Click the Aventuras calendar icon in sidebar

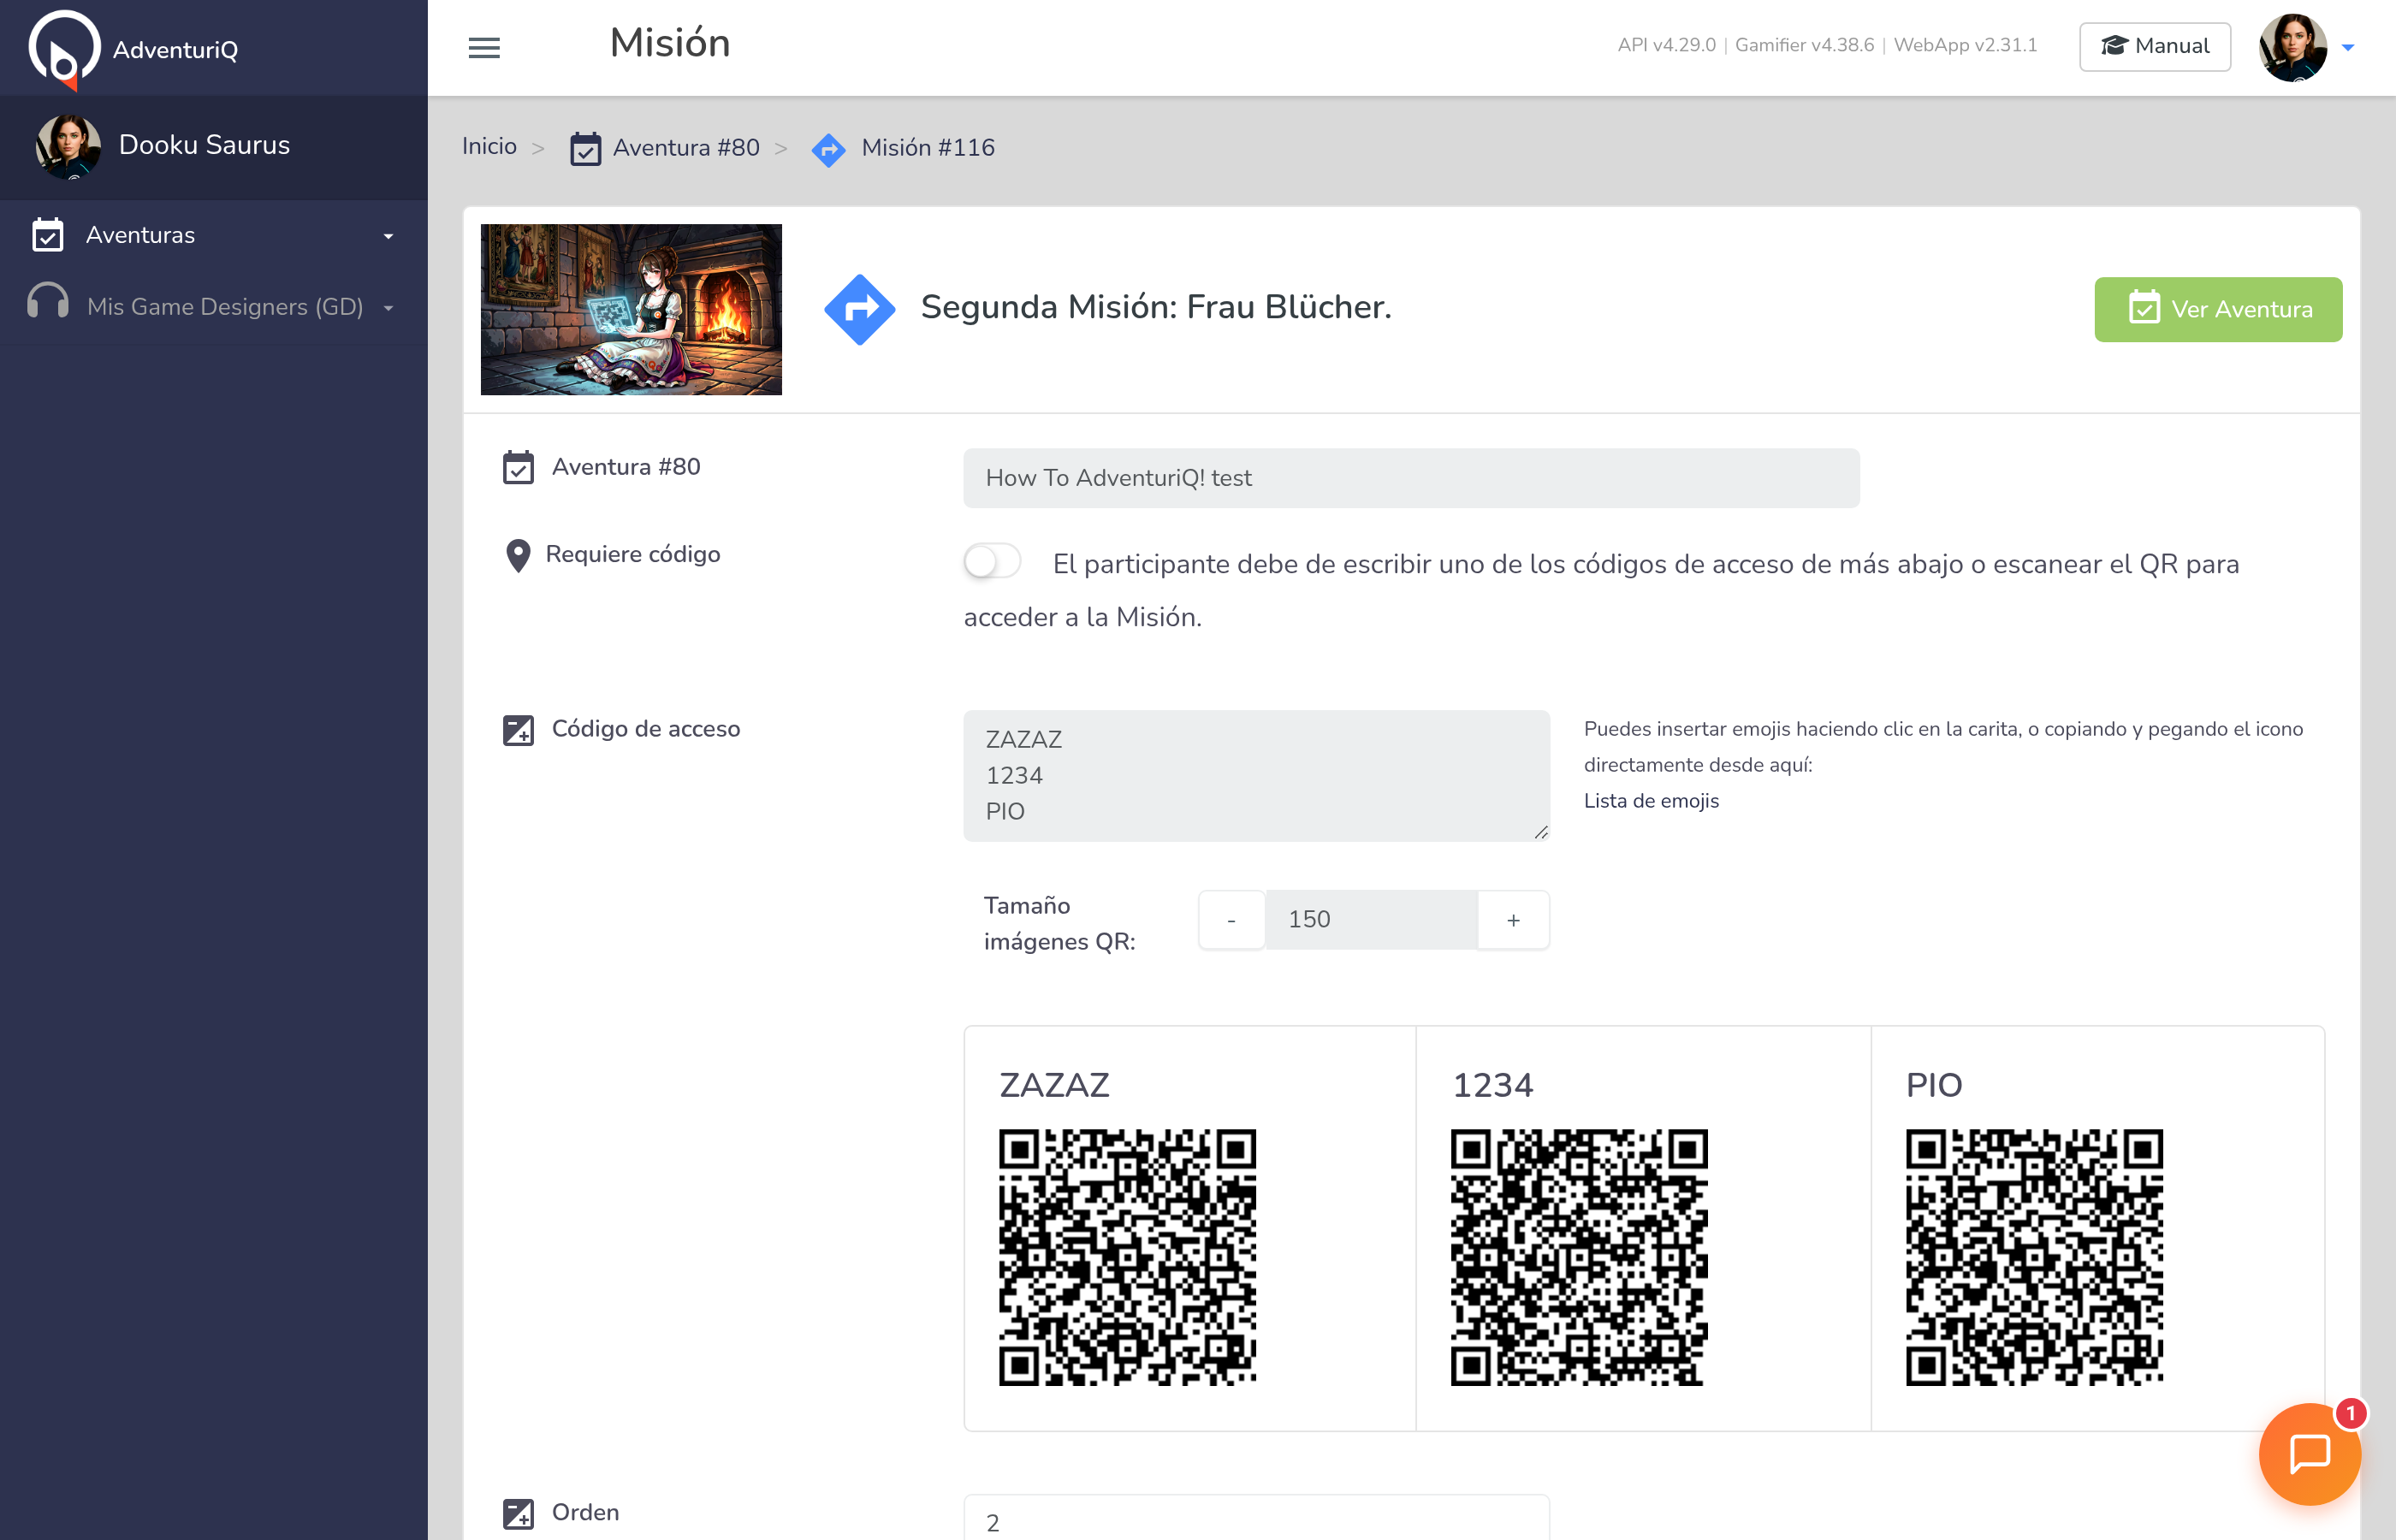tap(47, 235)
